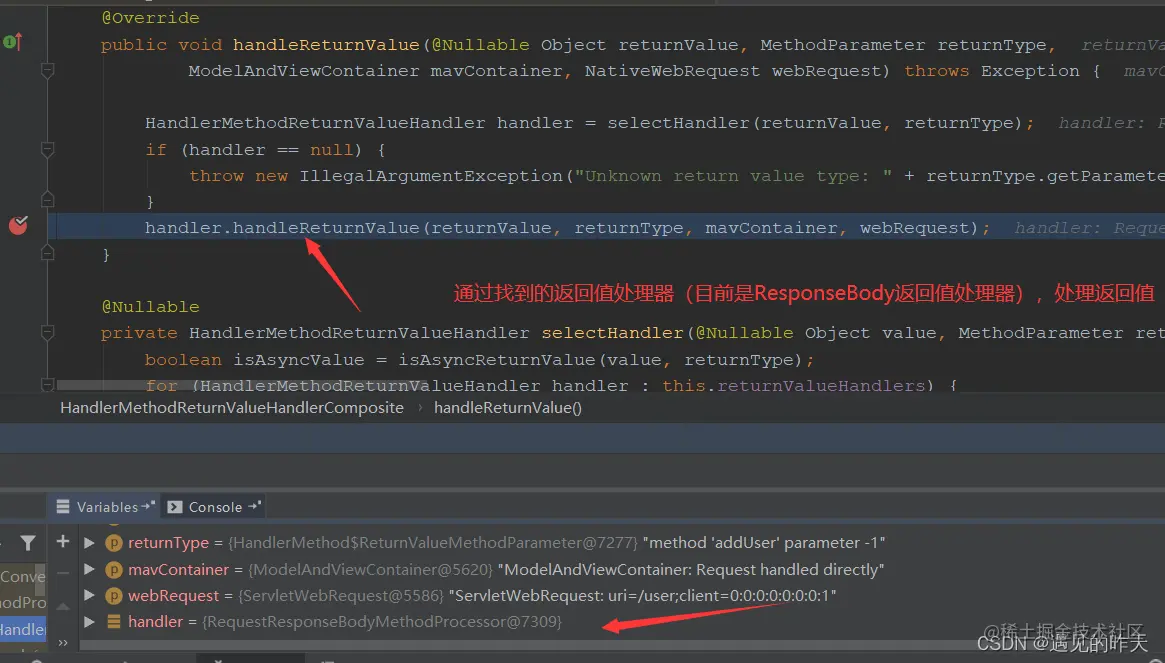Image resolution: width=1165 pixels, height=663 pixels.
Task: Click the HandlerMethodReturnValueHandler type in handler declaration
Action: click(315, 123)
